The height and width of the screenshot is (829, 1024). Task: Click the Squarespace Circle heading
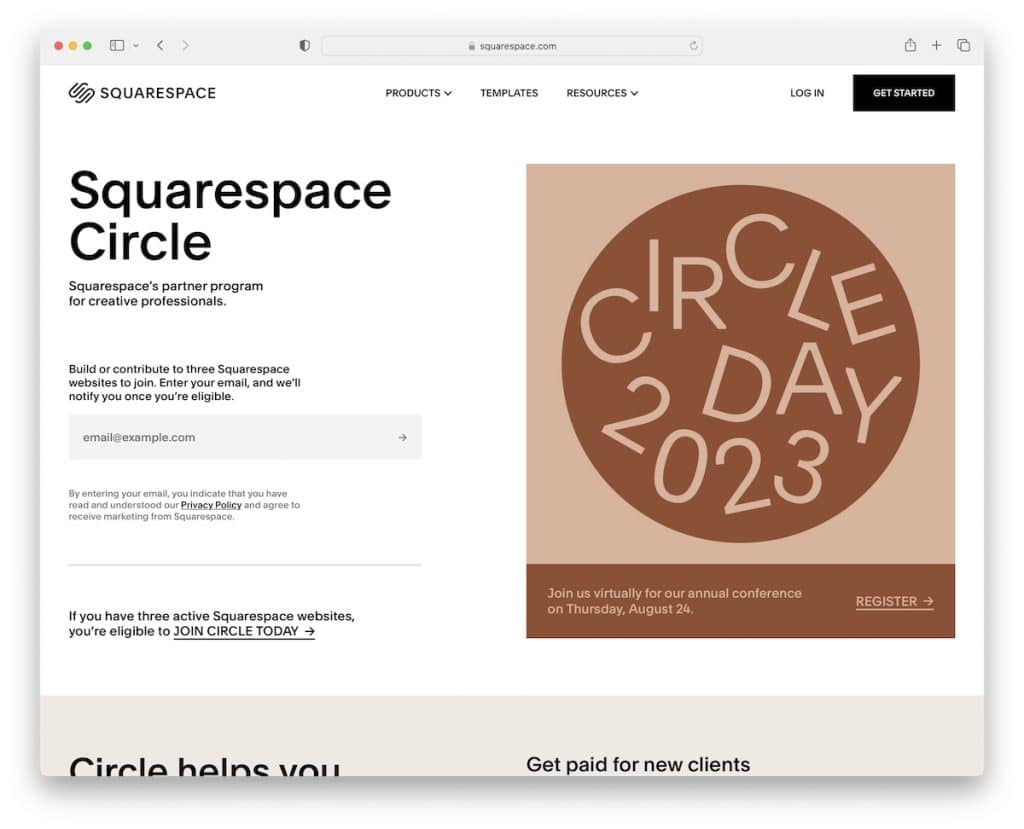pos(230,216)
